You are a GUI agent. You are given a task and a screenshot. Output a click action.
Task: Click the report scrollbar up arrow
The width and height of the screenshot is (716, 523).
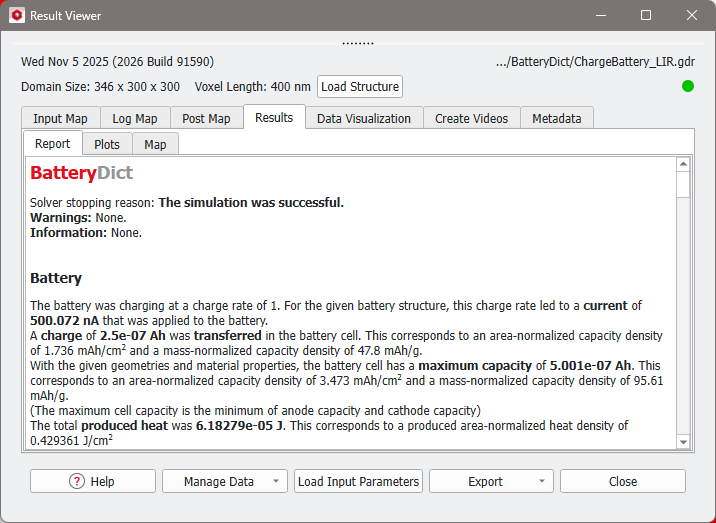(x=683, y=164)
